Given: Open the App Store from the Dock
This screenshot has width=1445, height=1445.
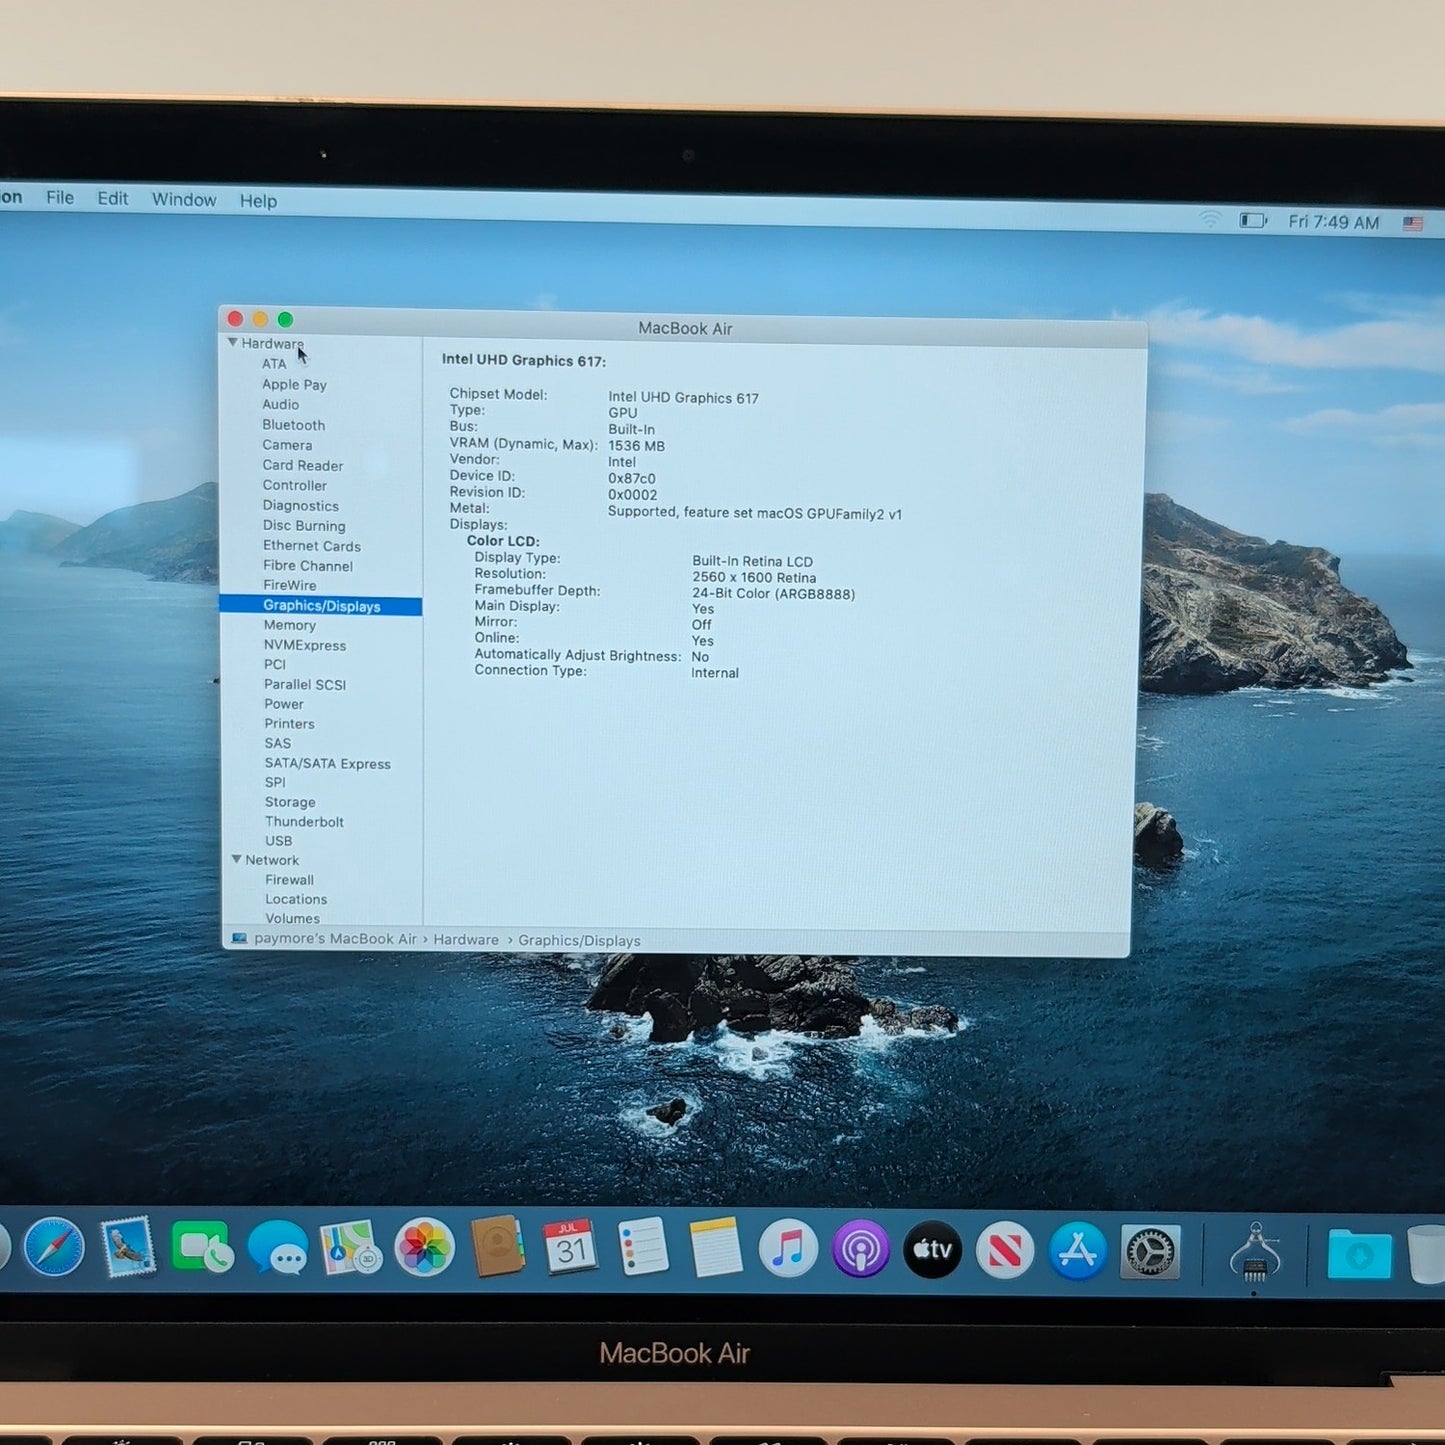Looking at the screenshot, I should pos(1078,1250).
